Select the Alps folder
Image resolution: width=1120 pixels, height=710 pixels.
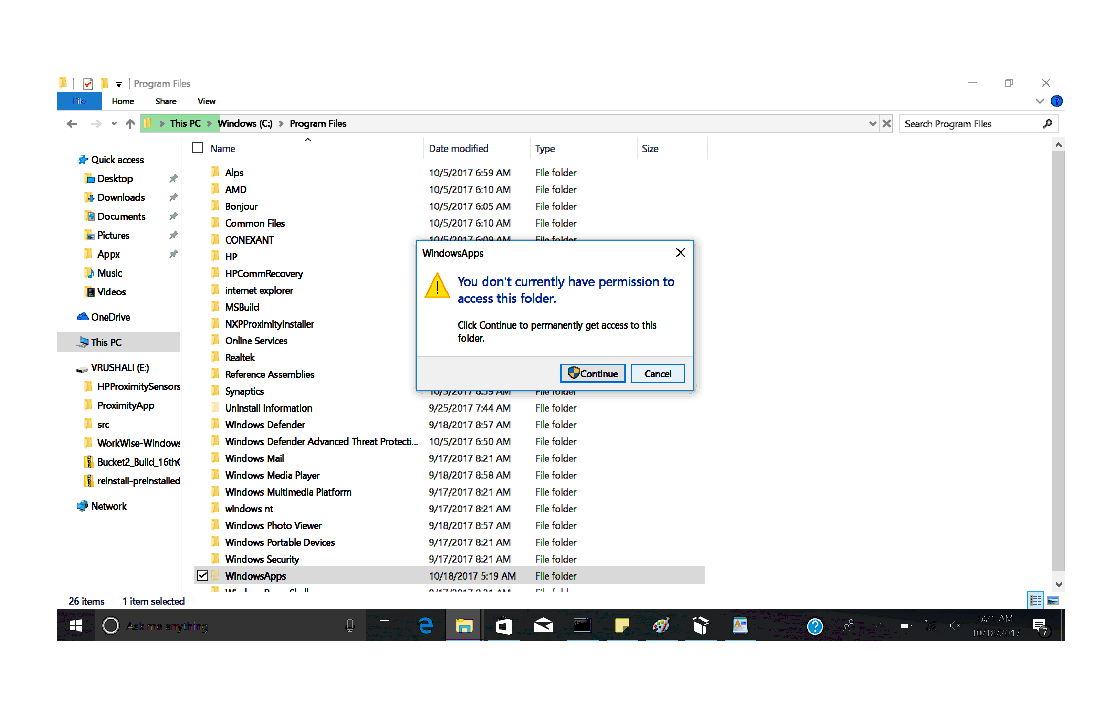(234, 173)
